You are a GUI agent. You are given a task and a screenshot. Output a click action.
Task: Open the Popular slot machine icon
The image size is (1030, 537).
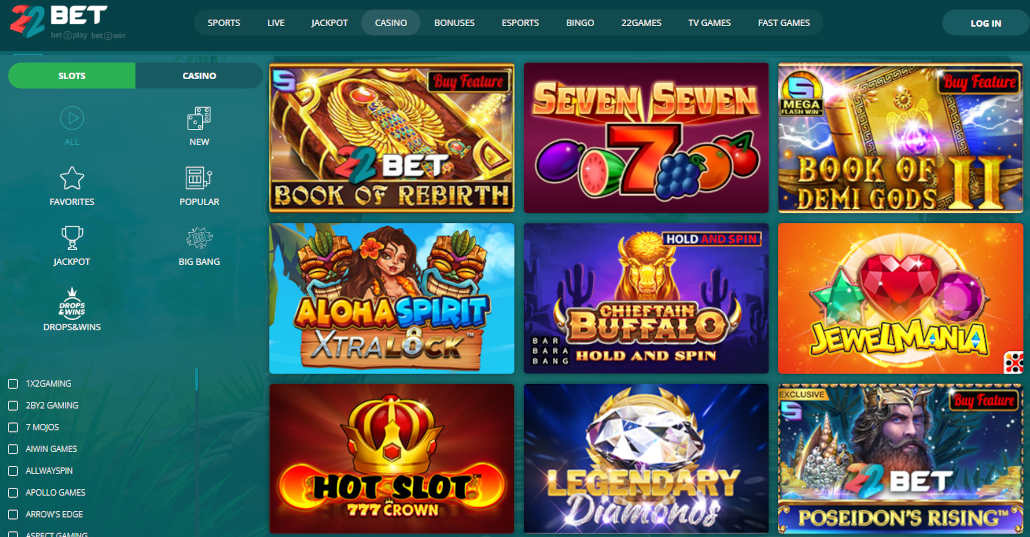point(199,179)
